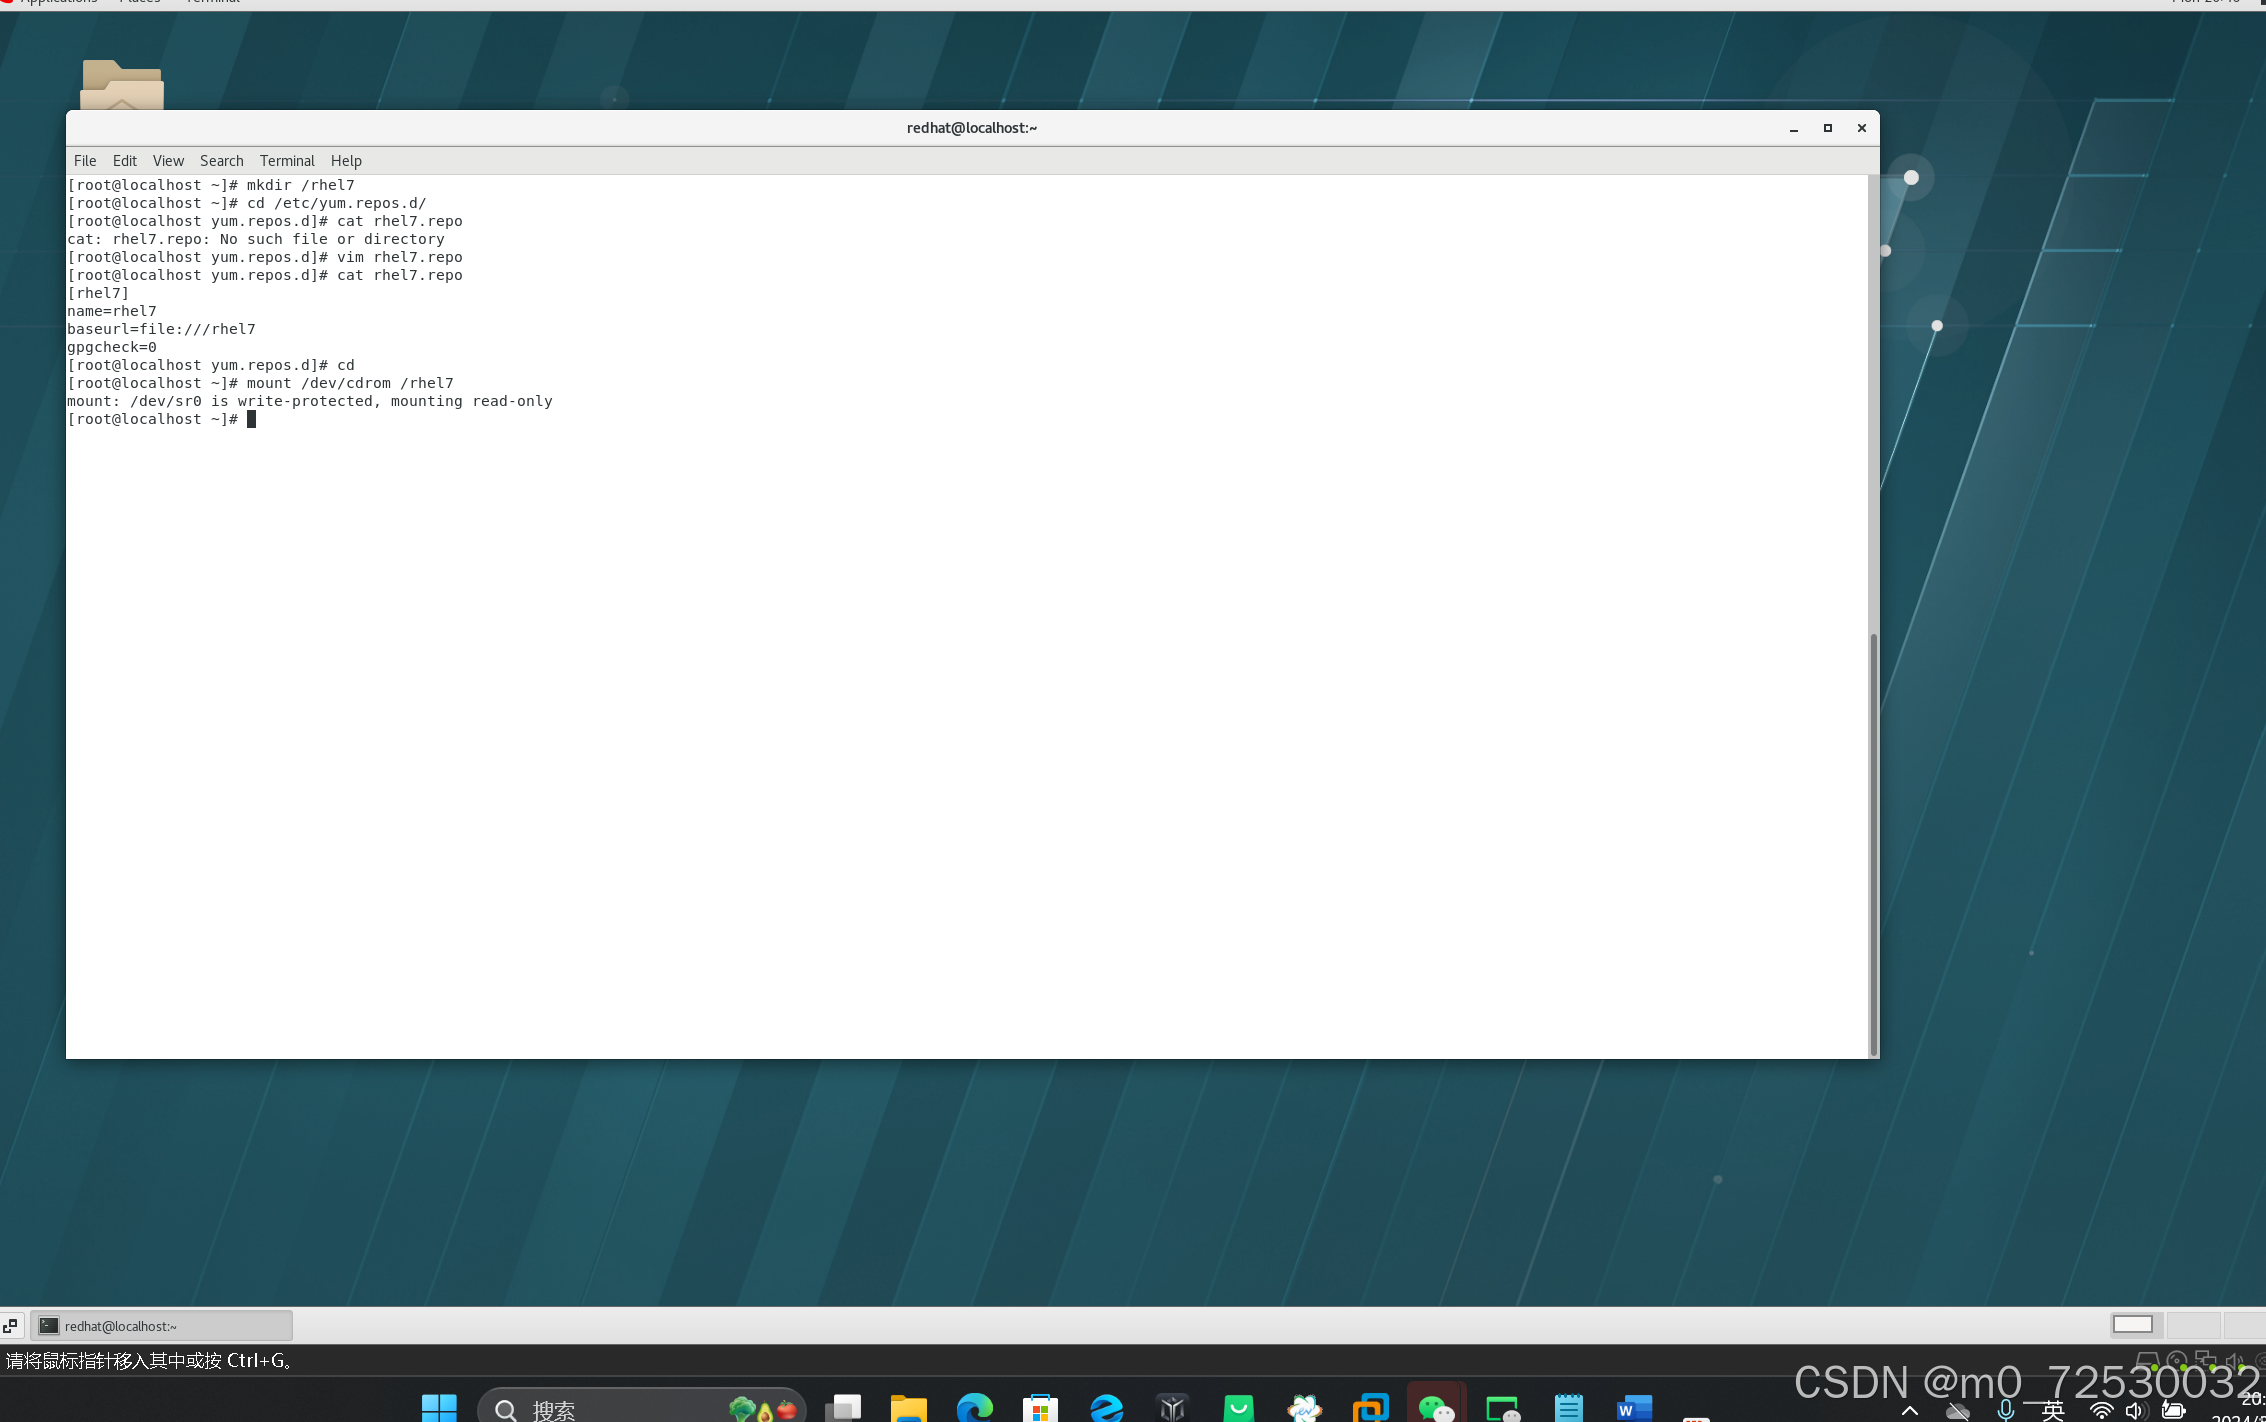Open the File menu in the terminal

click(x=85, y=161)
